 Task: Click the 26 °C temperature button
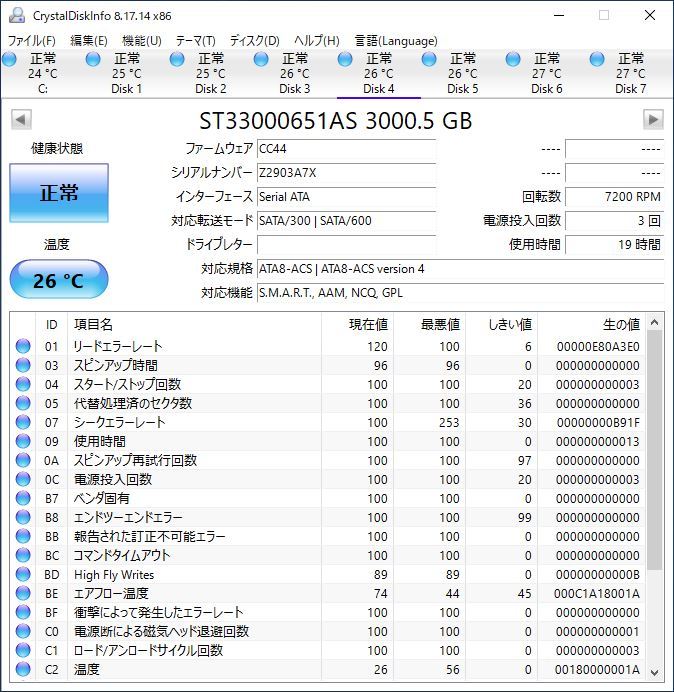59,279
